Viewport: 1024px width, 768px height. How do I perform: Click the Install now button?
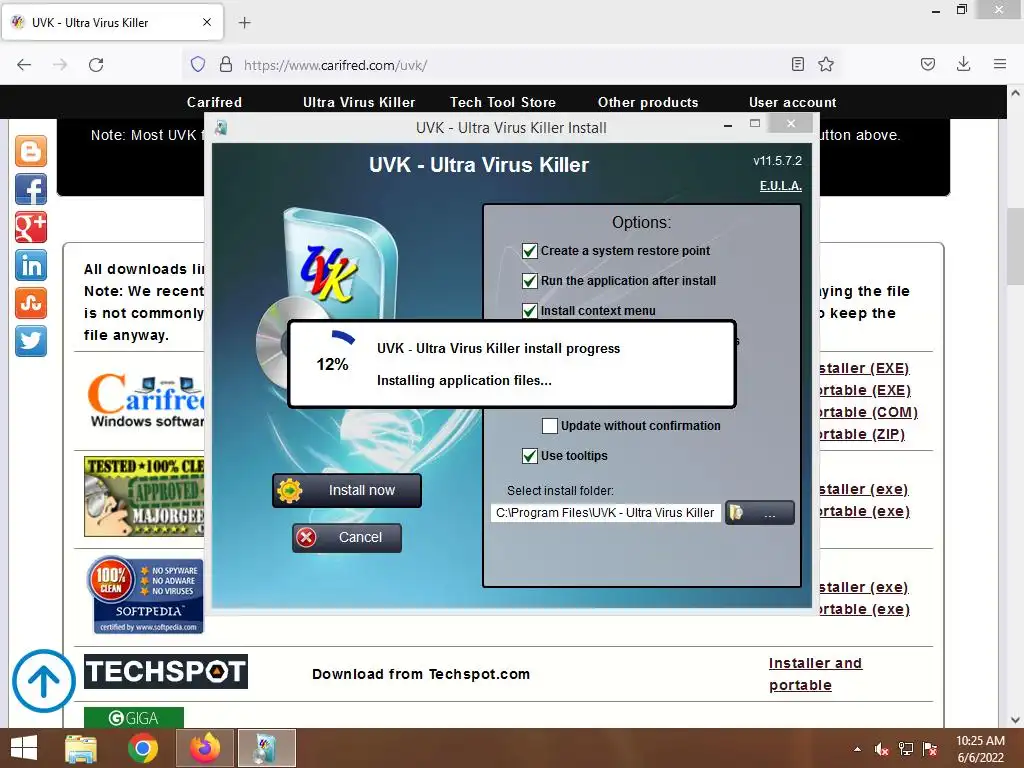(x=347, y=490)
